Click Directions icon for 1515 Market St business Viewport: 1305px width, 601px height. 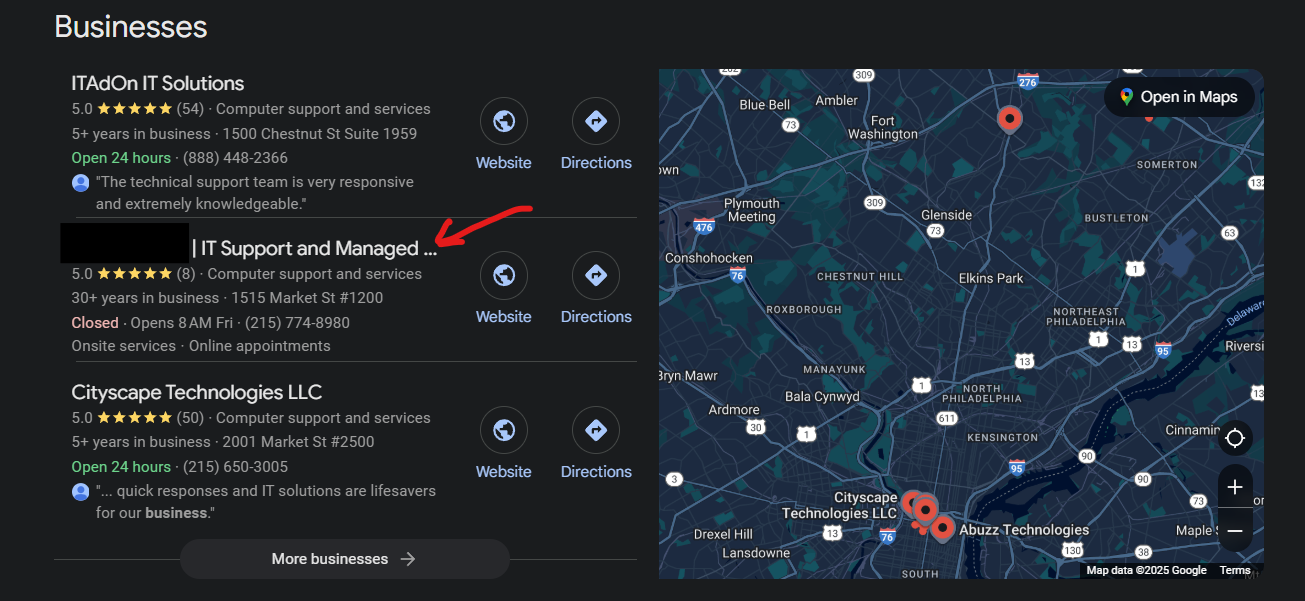596,275
